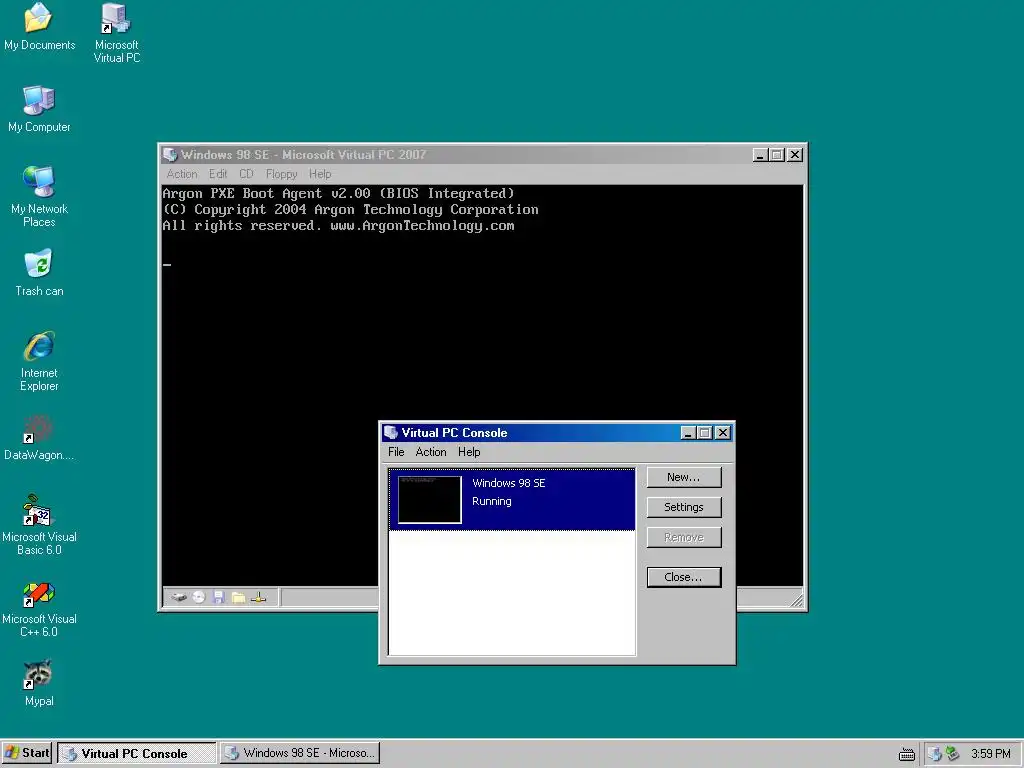Viewport: 1024px width, 768px height.
Task: Click the floppy disk icon in VM status bar
Action: pos(219,597)
